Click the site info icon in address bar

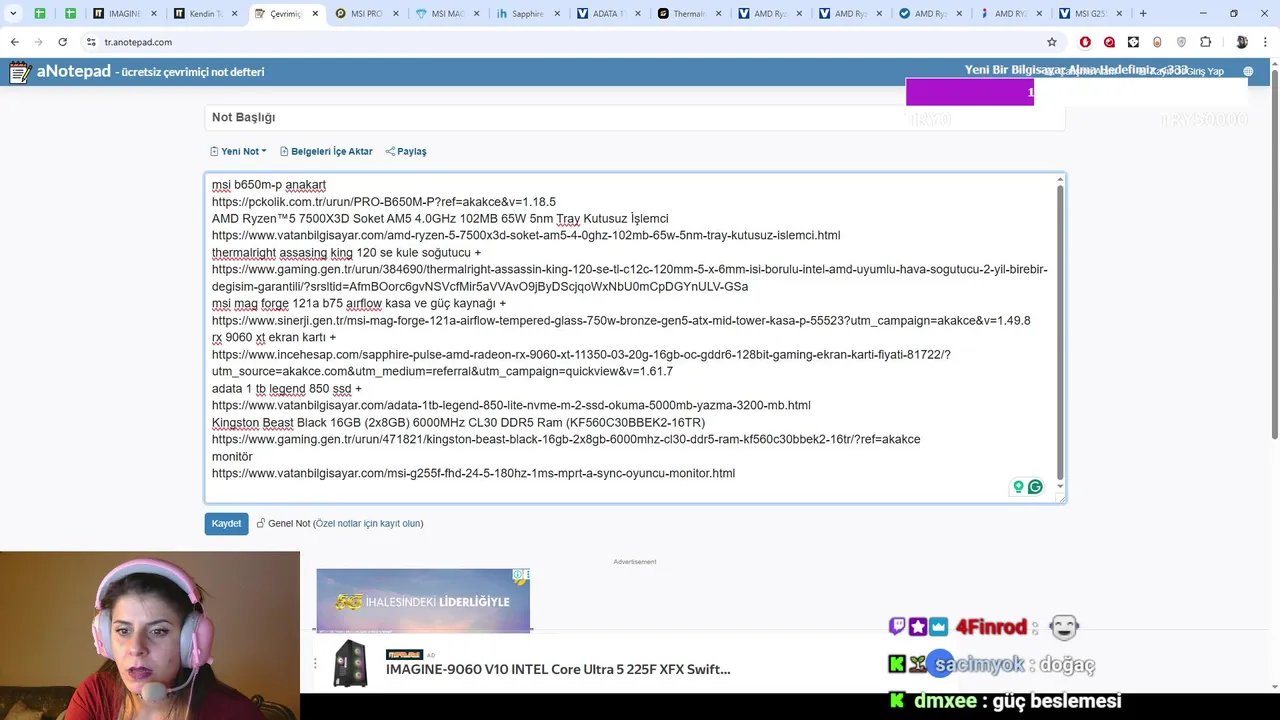[x=91, y=42]
